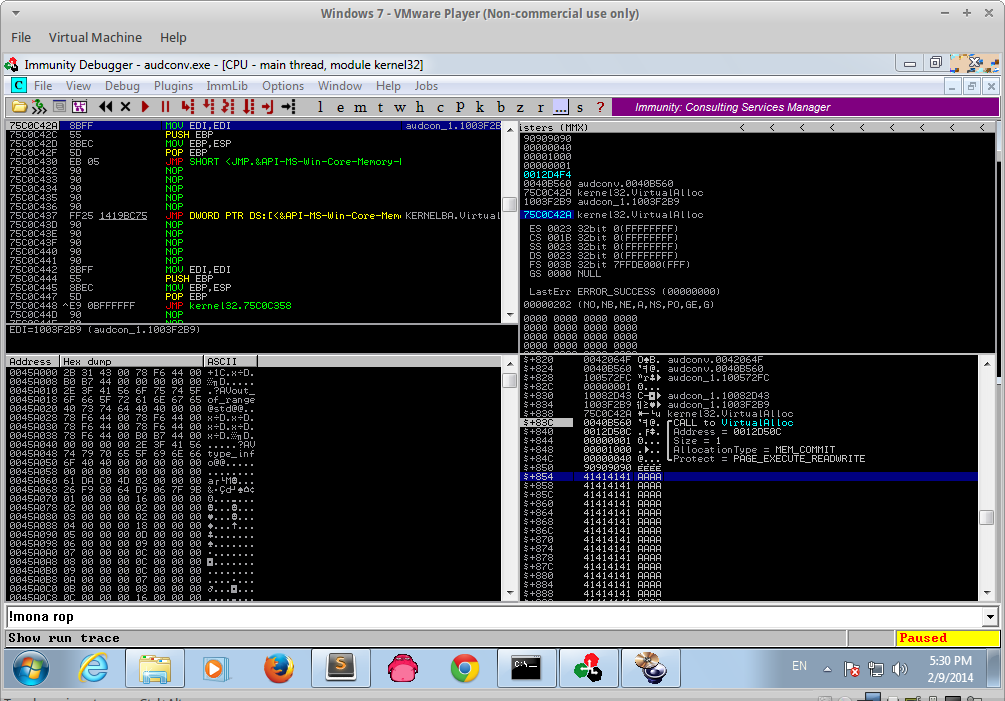Show source with the 's' button
This screenshot has height=701, width=1005.
point(580,107)
